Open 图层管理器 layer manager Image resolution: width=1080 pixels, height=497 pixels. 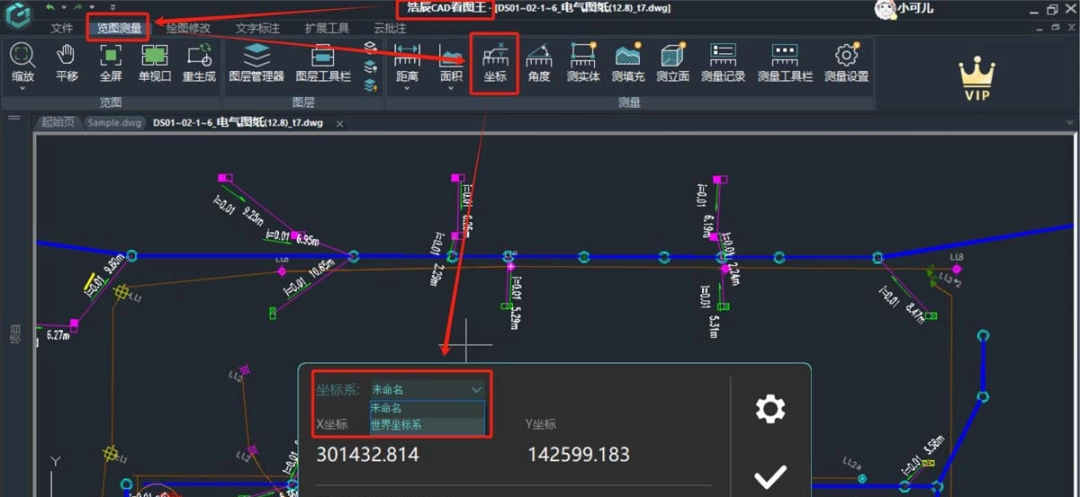click(x=257, y=62)
